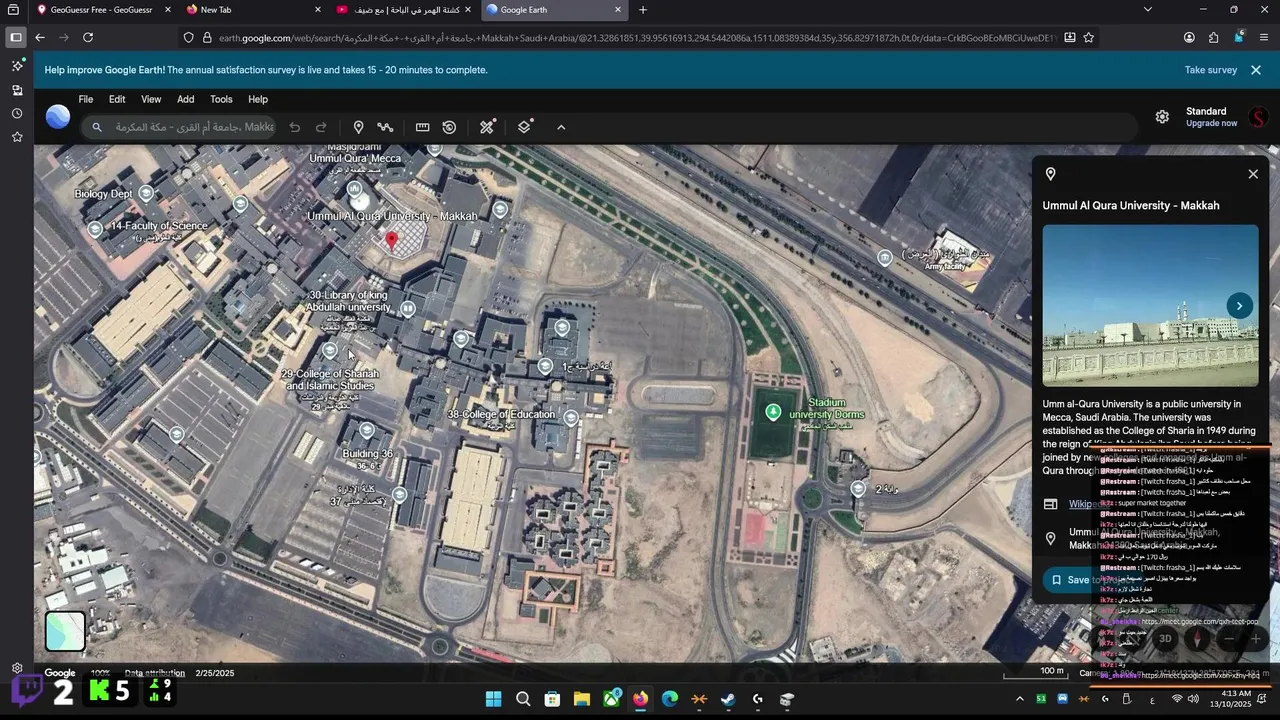Open the Firefox extensions puzzle icon
1280x720 pixels.
[x=1213, y=37]
